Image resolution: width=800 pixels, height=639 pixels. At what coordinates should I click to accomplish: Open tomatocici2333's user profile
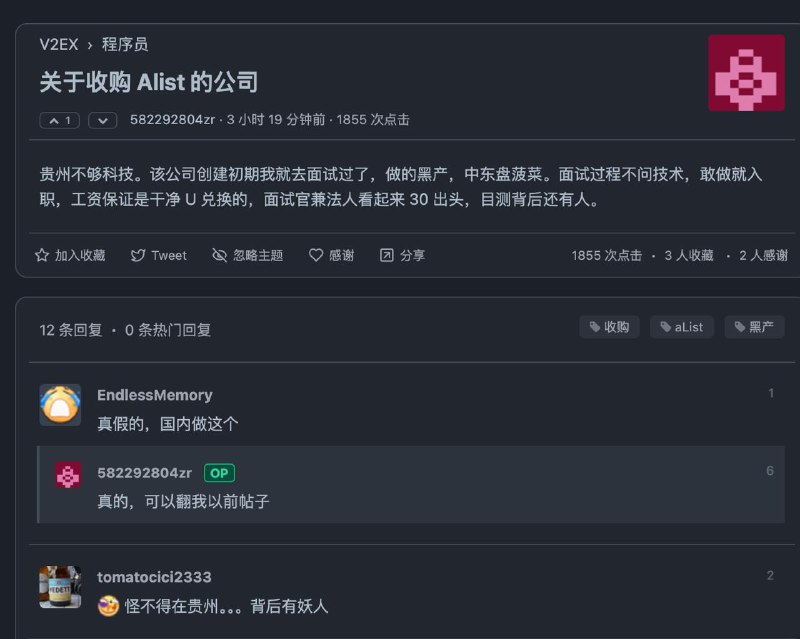154,577
